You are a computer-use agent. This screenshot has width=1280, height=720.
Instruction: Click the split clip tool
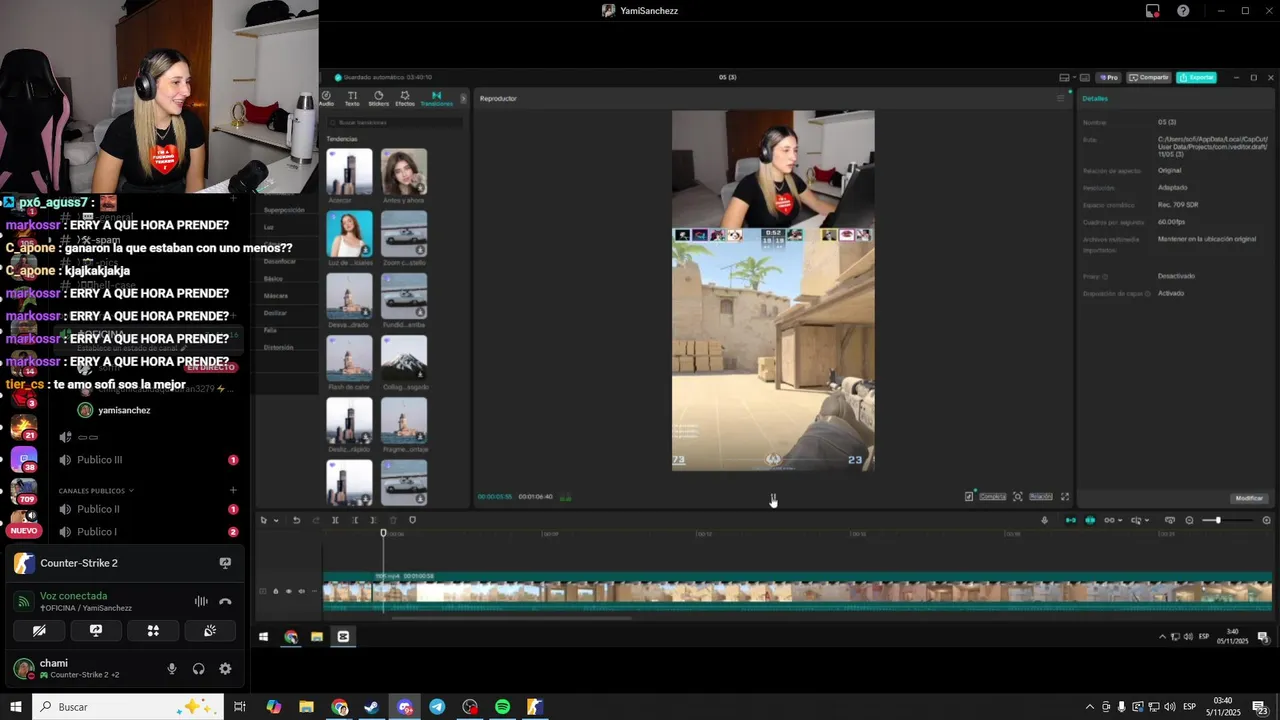(x=335, y=520)
